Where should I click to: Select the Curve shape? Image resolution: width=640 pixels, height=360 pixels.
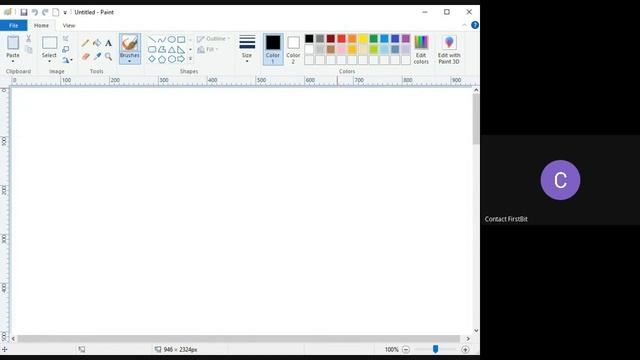pyautogui.click(x=162, y=40)
